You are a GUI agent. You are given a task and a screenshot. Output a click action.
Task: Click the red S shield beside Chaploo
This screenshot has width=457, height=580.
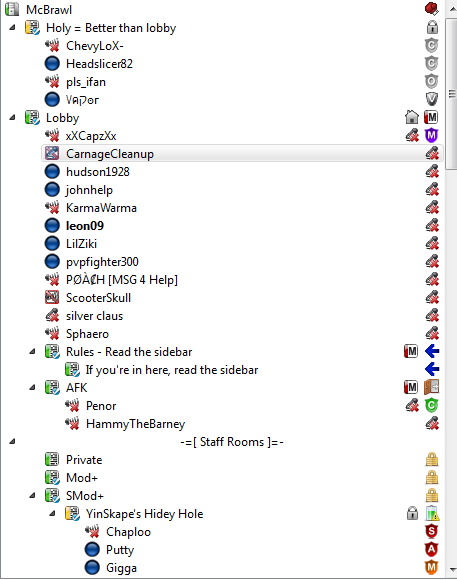[x=431, y=532]
